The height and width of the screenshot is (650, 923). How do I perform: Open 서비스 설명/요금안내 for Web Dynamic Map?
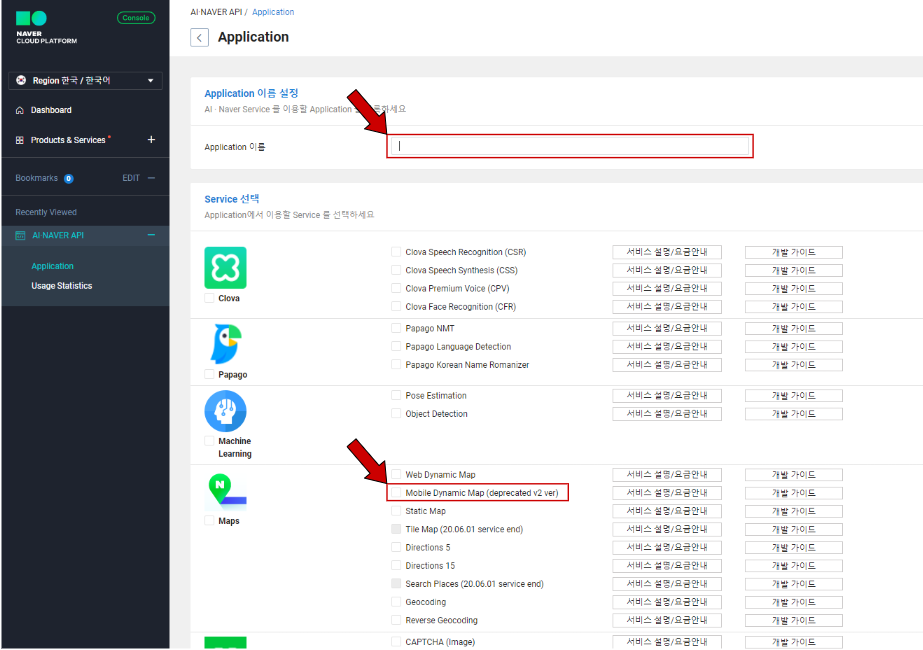pos(667,474)
